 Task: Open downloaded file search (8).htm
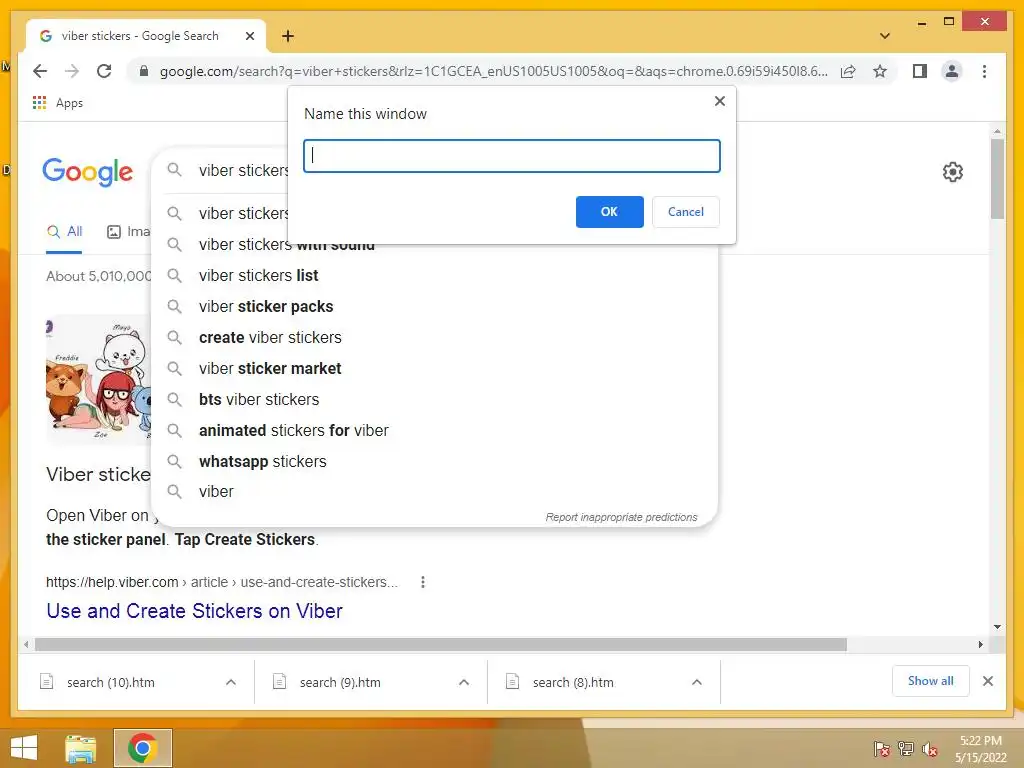tap(573, 682)
